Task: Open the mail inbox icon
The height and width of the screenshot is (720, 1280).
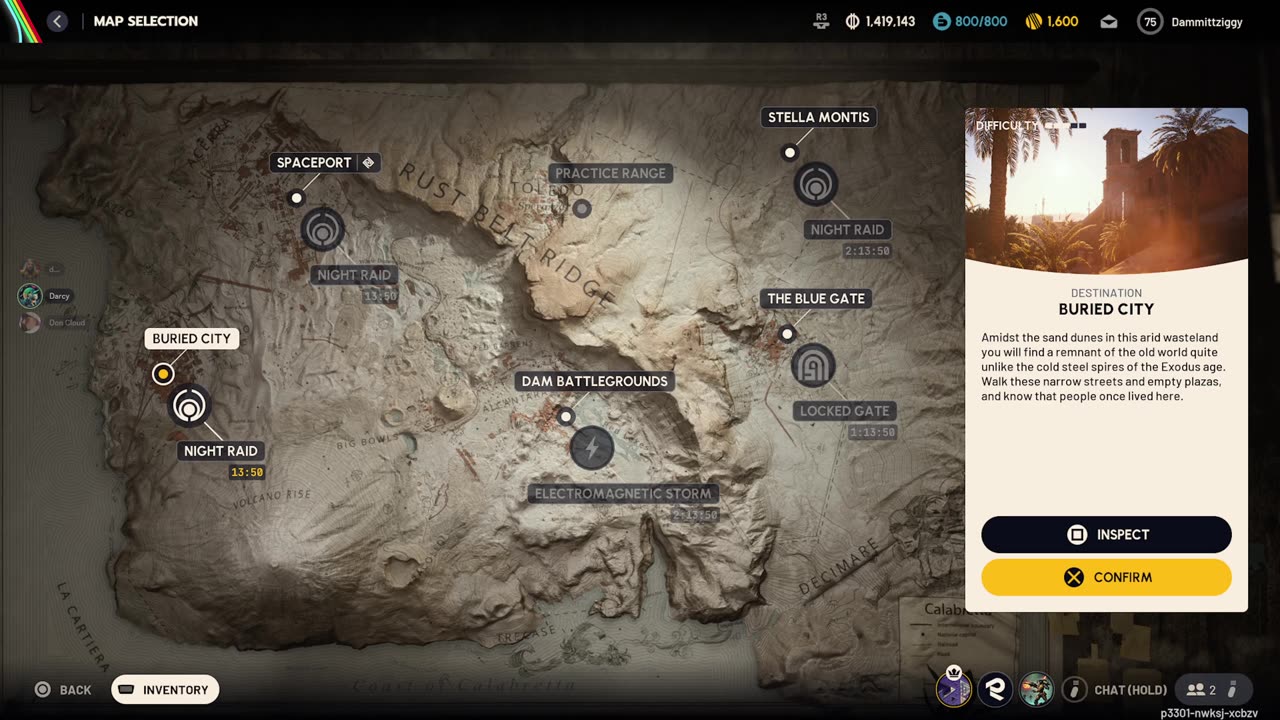Action: click(x=1109, y=21)
